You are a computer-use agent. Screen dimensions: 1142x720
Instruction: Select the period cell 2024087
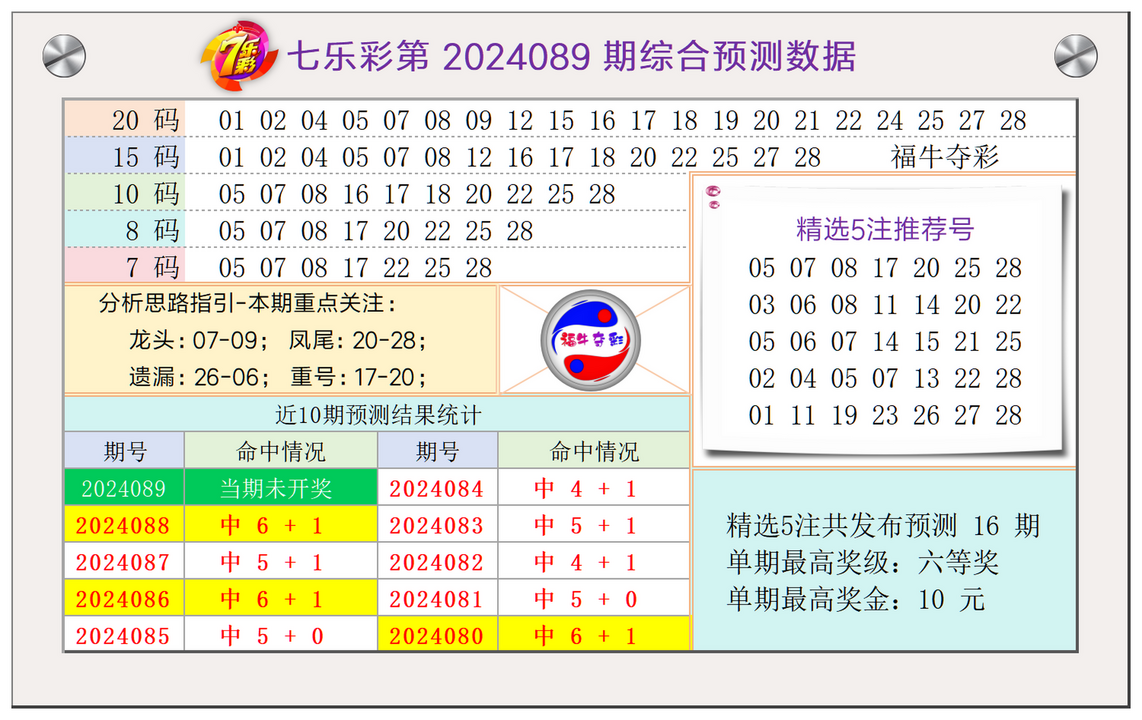click(125, 562)
